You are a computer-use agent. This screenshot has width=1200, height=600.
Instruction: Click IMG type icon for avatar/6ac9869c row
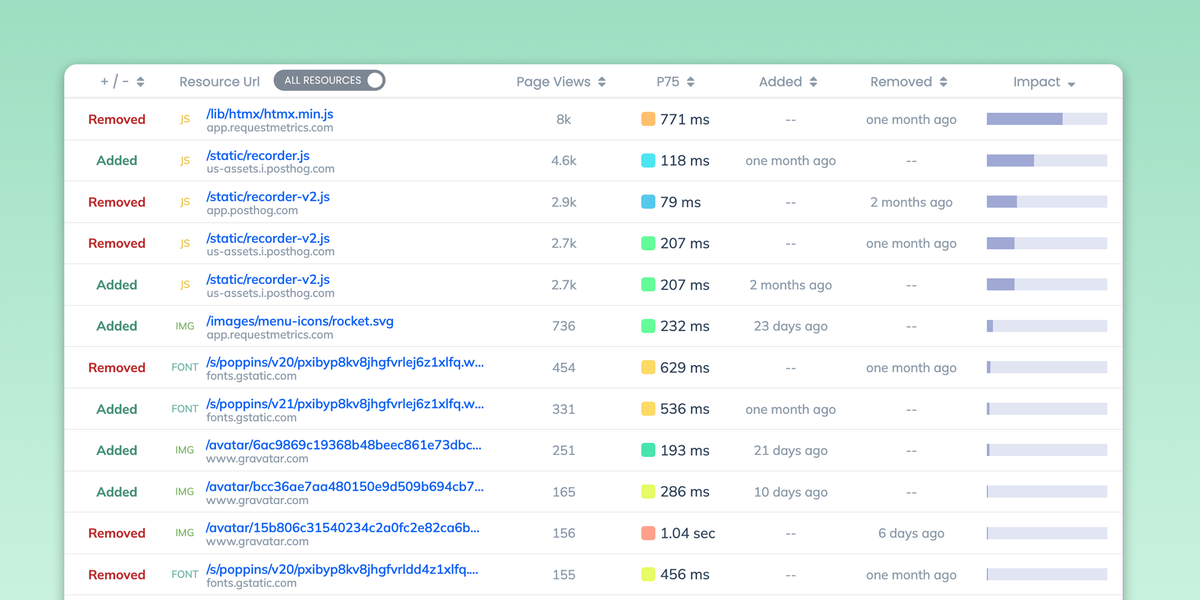point(185,451)
